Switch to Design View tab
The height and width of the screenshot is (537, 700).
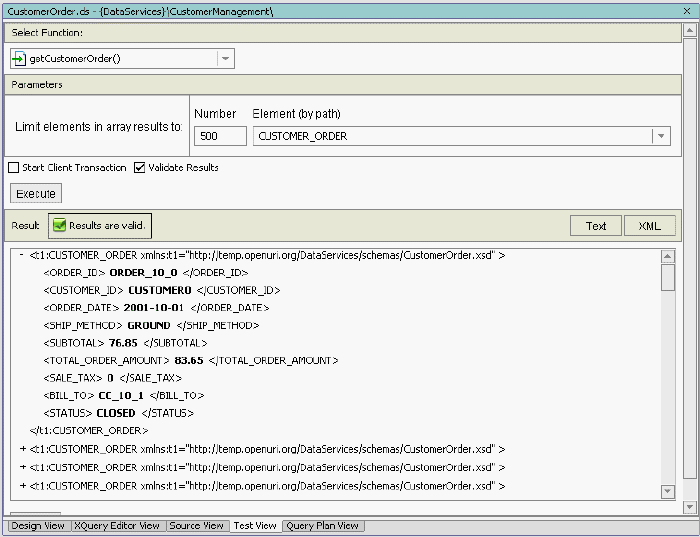coord(38,526)
